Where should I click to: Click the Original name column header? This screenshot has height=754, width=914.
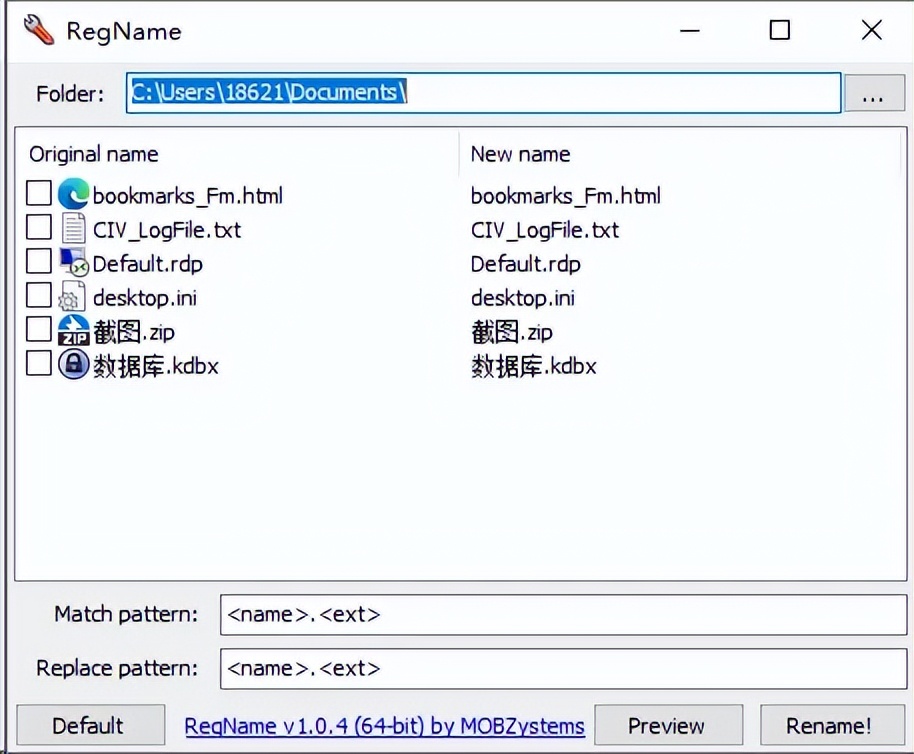(94, 154)
